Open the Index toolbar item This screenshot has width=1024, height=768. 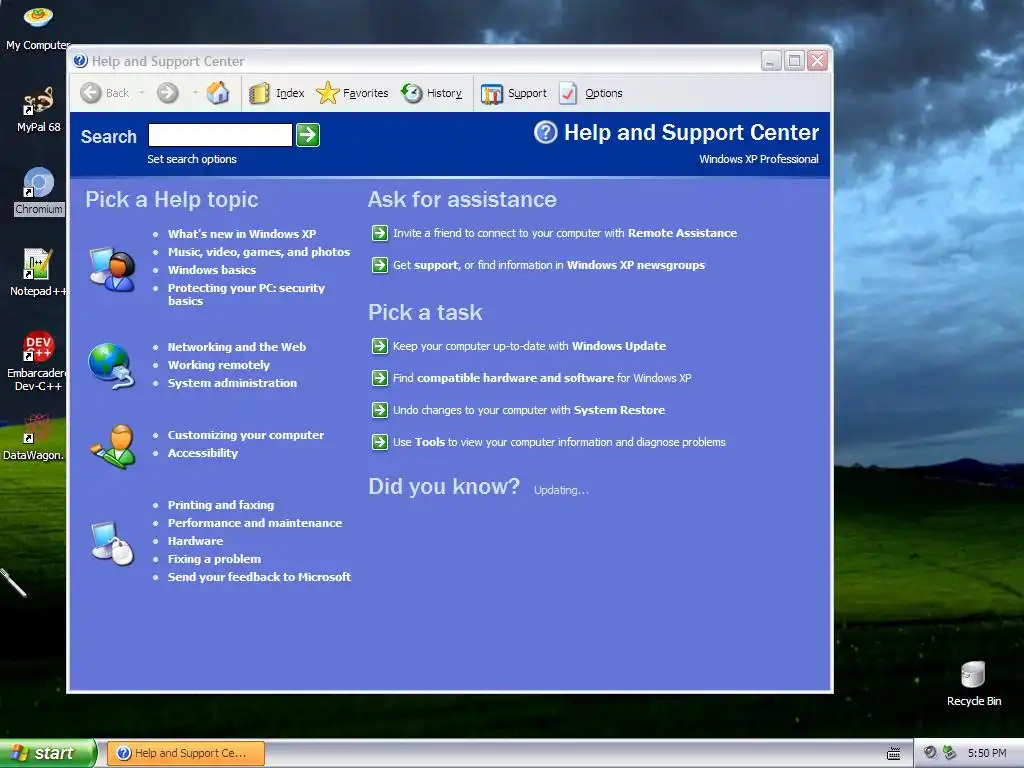[x=277, y=93]
